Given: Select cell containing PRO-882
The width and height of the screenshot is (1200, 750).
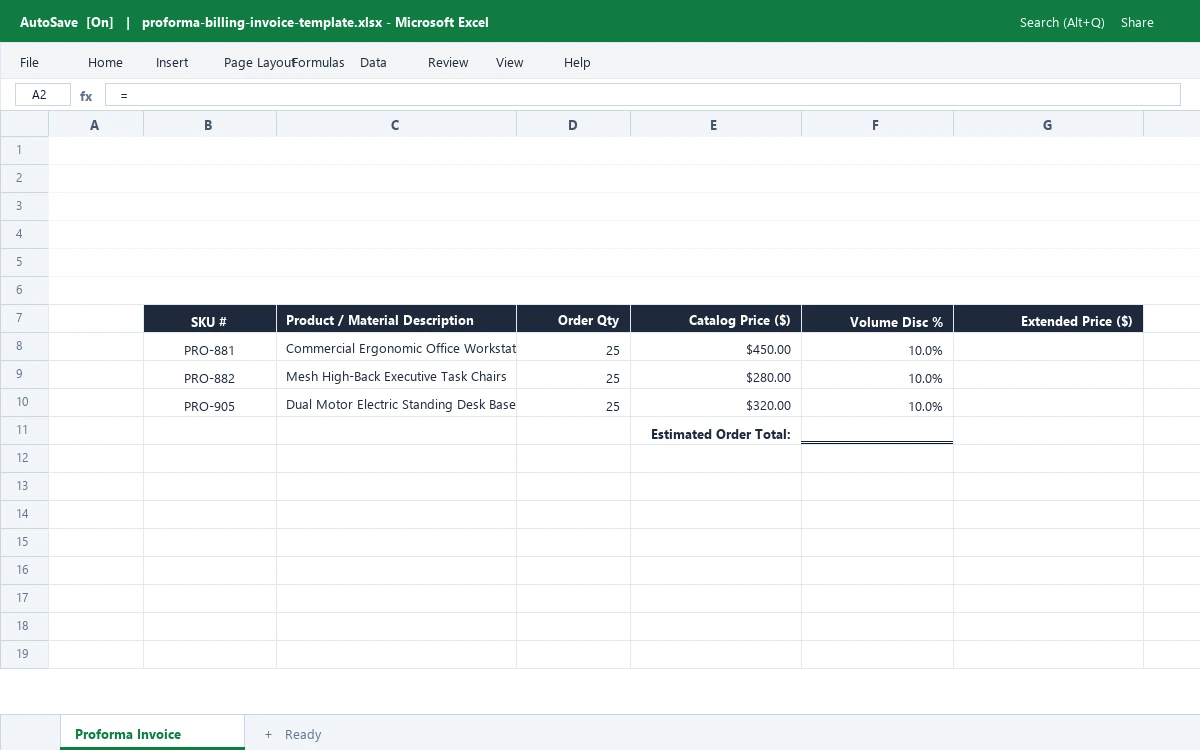Looking at the screenshot, I should pyautogui.click(x=210, y=375).
